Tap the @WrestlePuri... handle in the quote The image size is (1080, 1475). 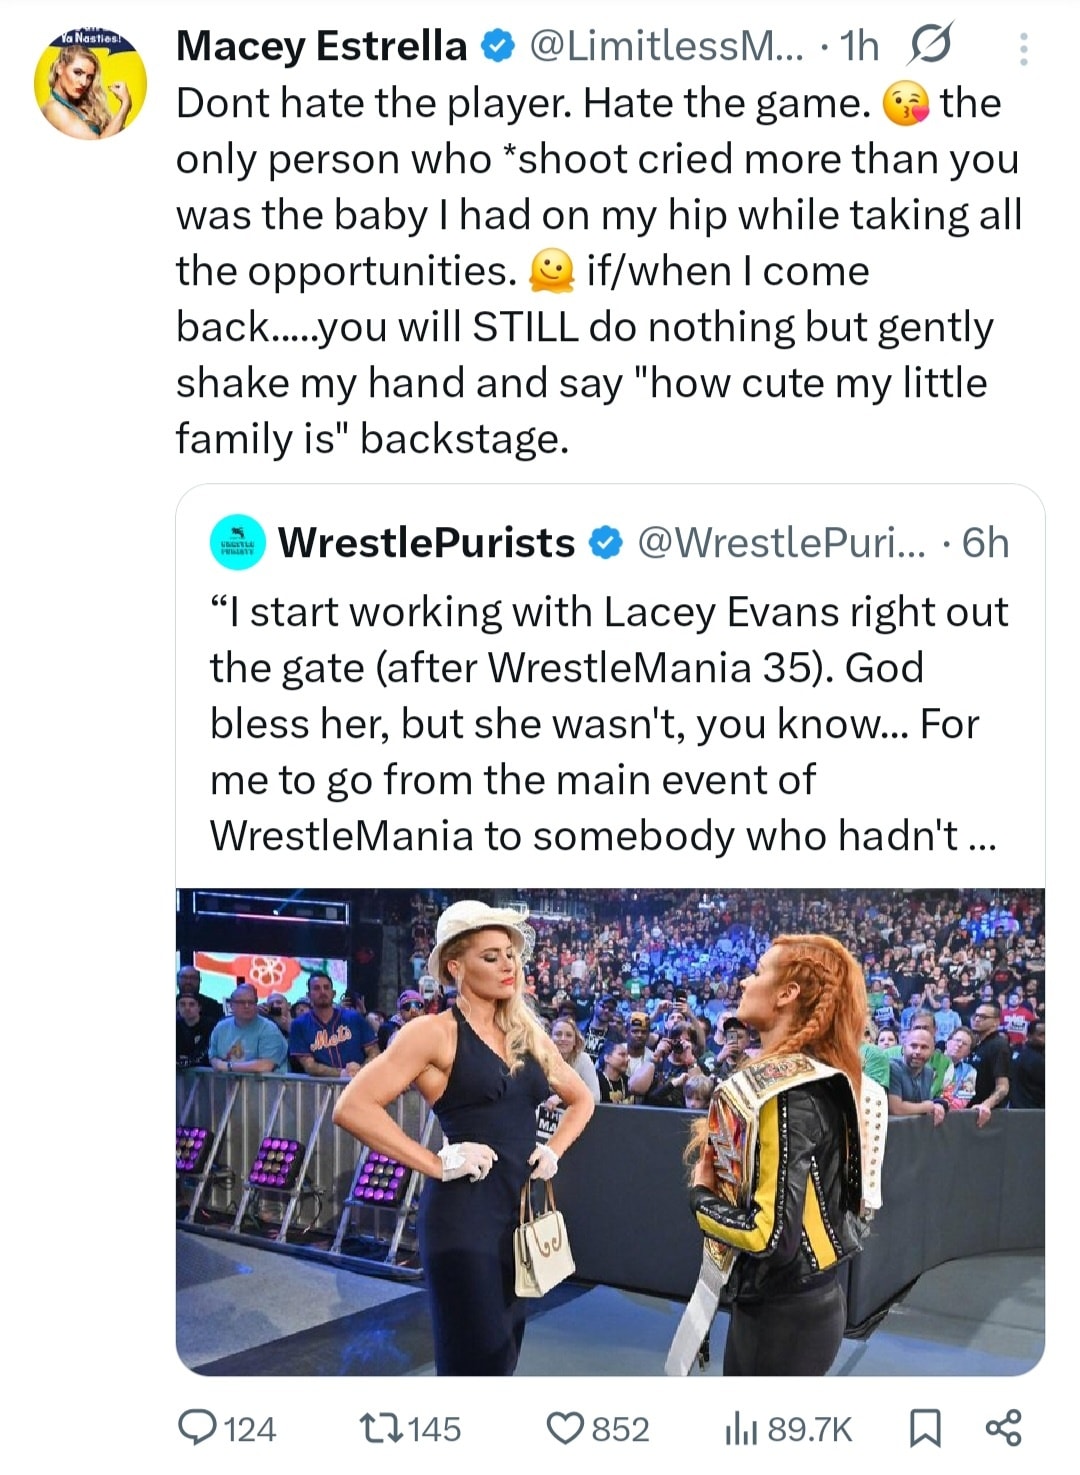782,543
